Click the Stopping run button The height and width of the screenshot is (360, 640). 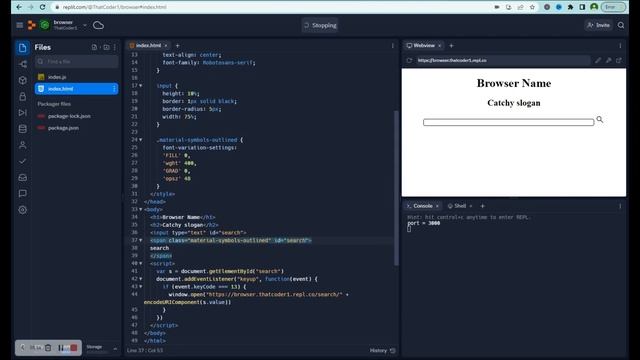pos(320,25)
